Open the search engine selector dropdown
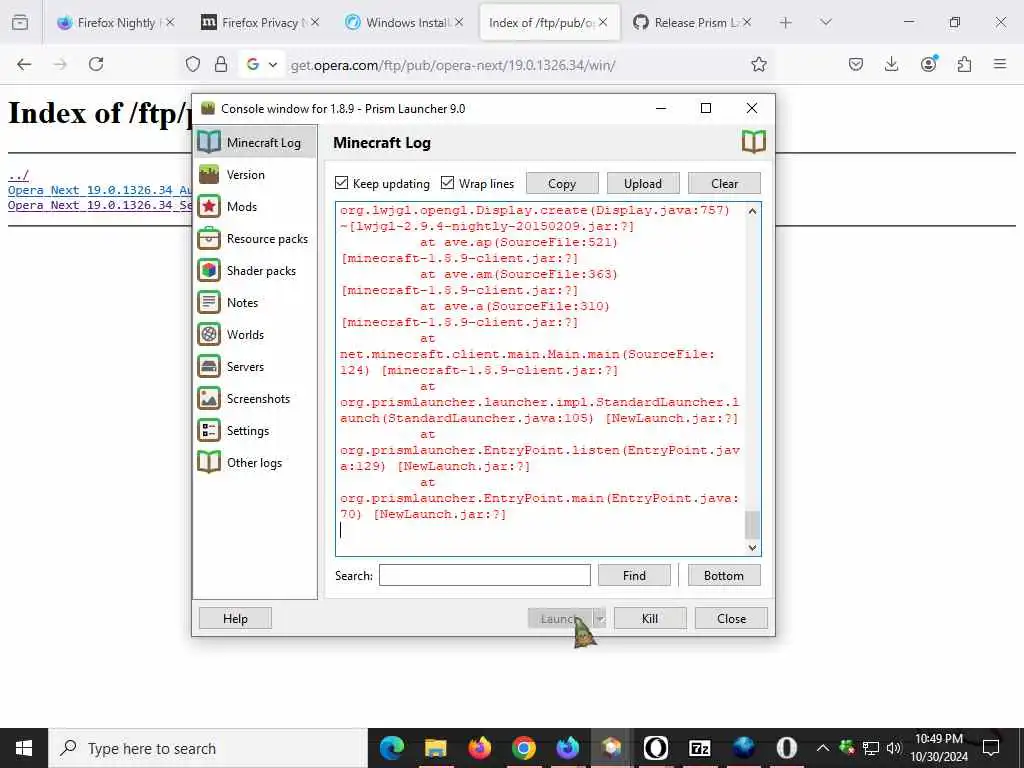This screenshot has width=1024, height=768. click(262, 64)
